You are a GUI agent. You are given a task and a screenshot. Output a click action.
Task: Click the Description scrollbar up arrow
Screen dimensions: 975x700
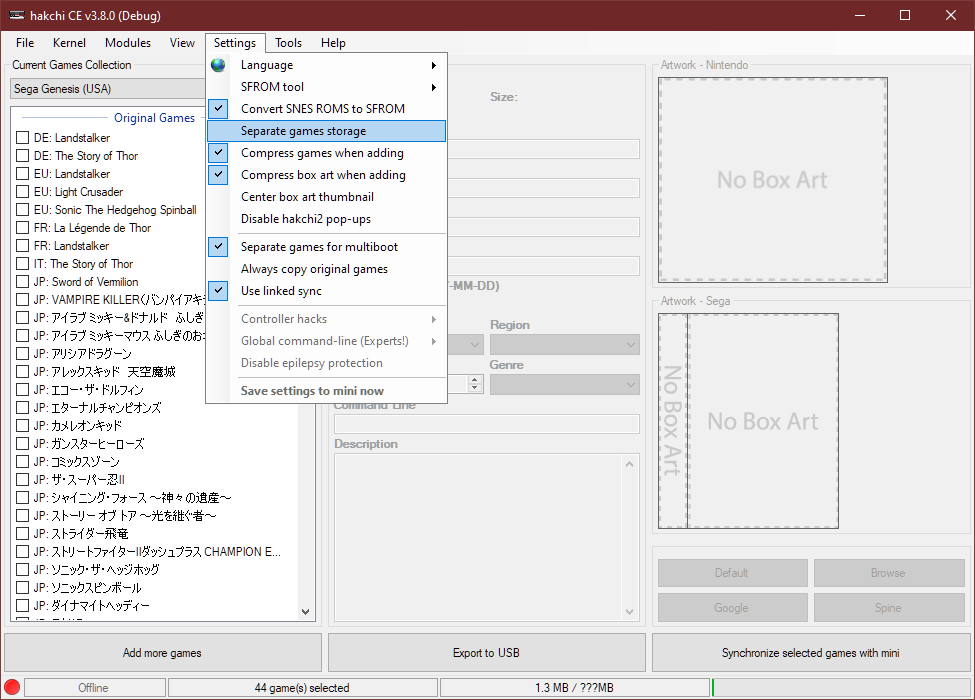coord(629,464)
